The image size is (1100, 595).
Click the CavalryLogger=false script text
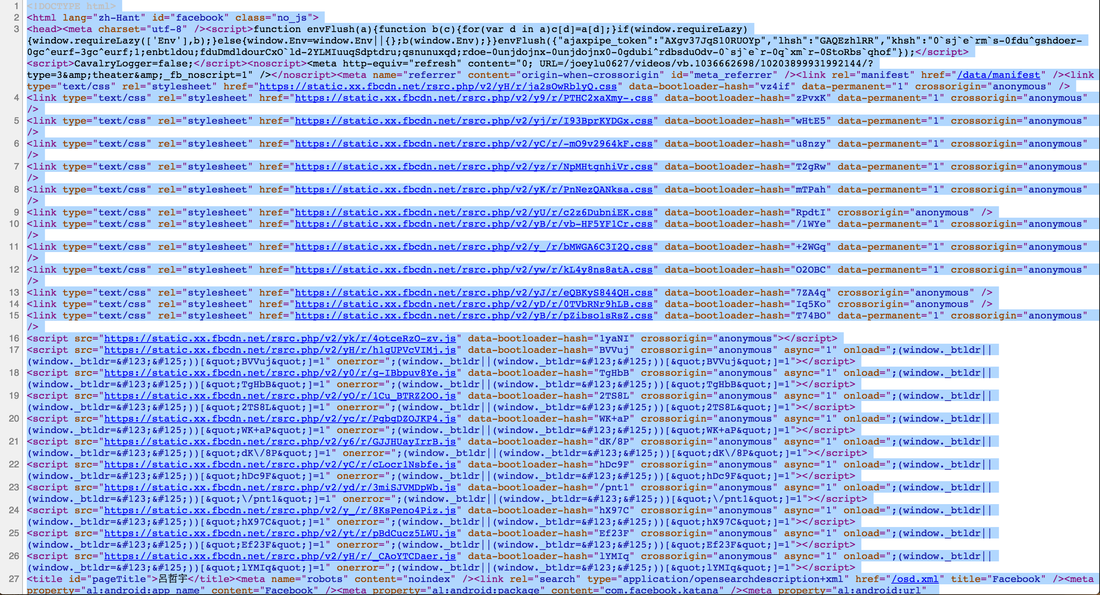pos(133,63)
